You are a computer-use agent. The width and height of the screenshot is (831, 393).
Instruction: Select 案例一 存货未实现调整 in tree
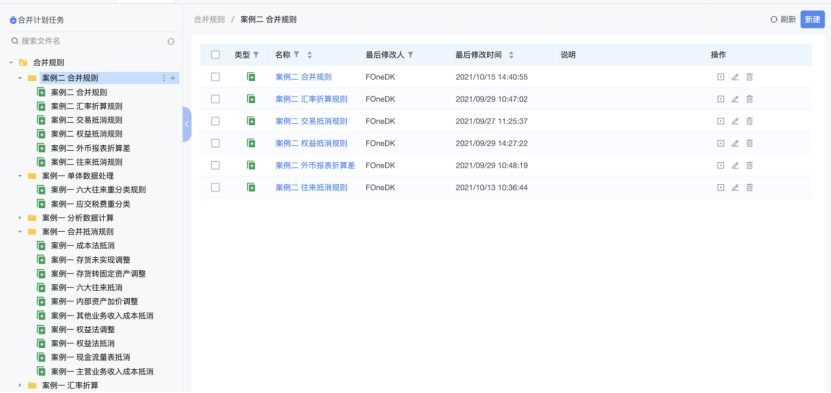click(91, 260)
